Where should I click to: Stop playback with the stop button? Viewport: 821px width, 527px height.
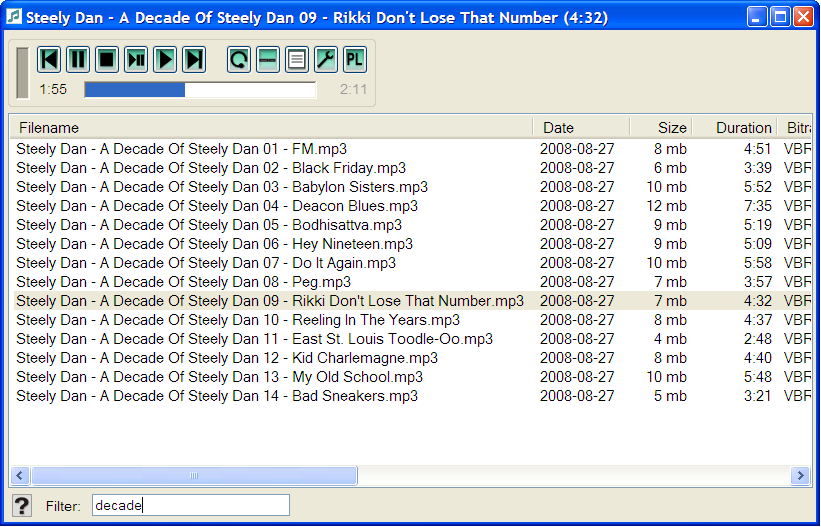[107, 59]
